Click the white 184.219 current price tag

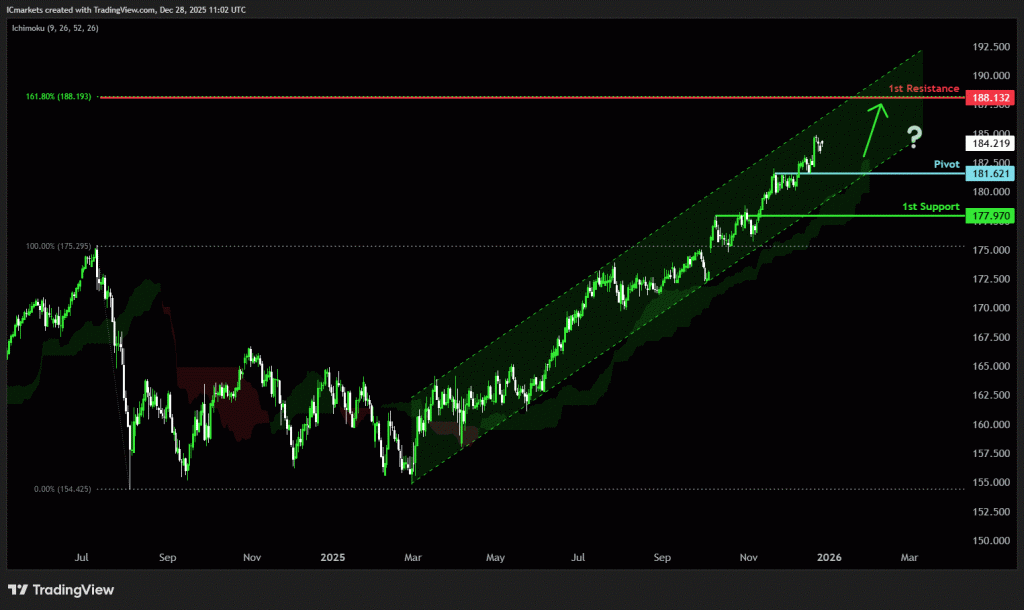point(990,144)
